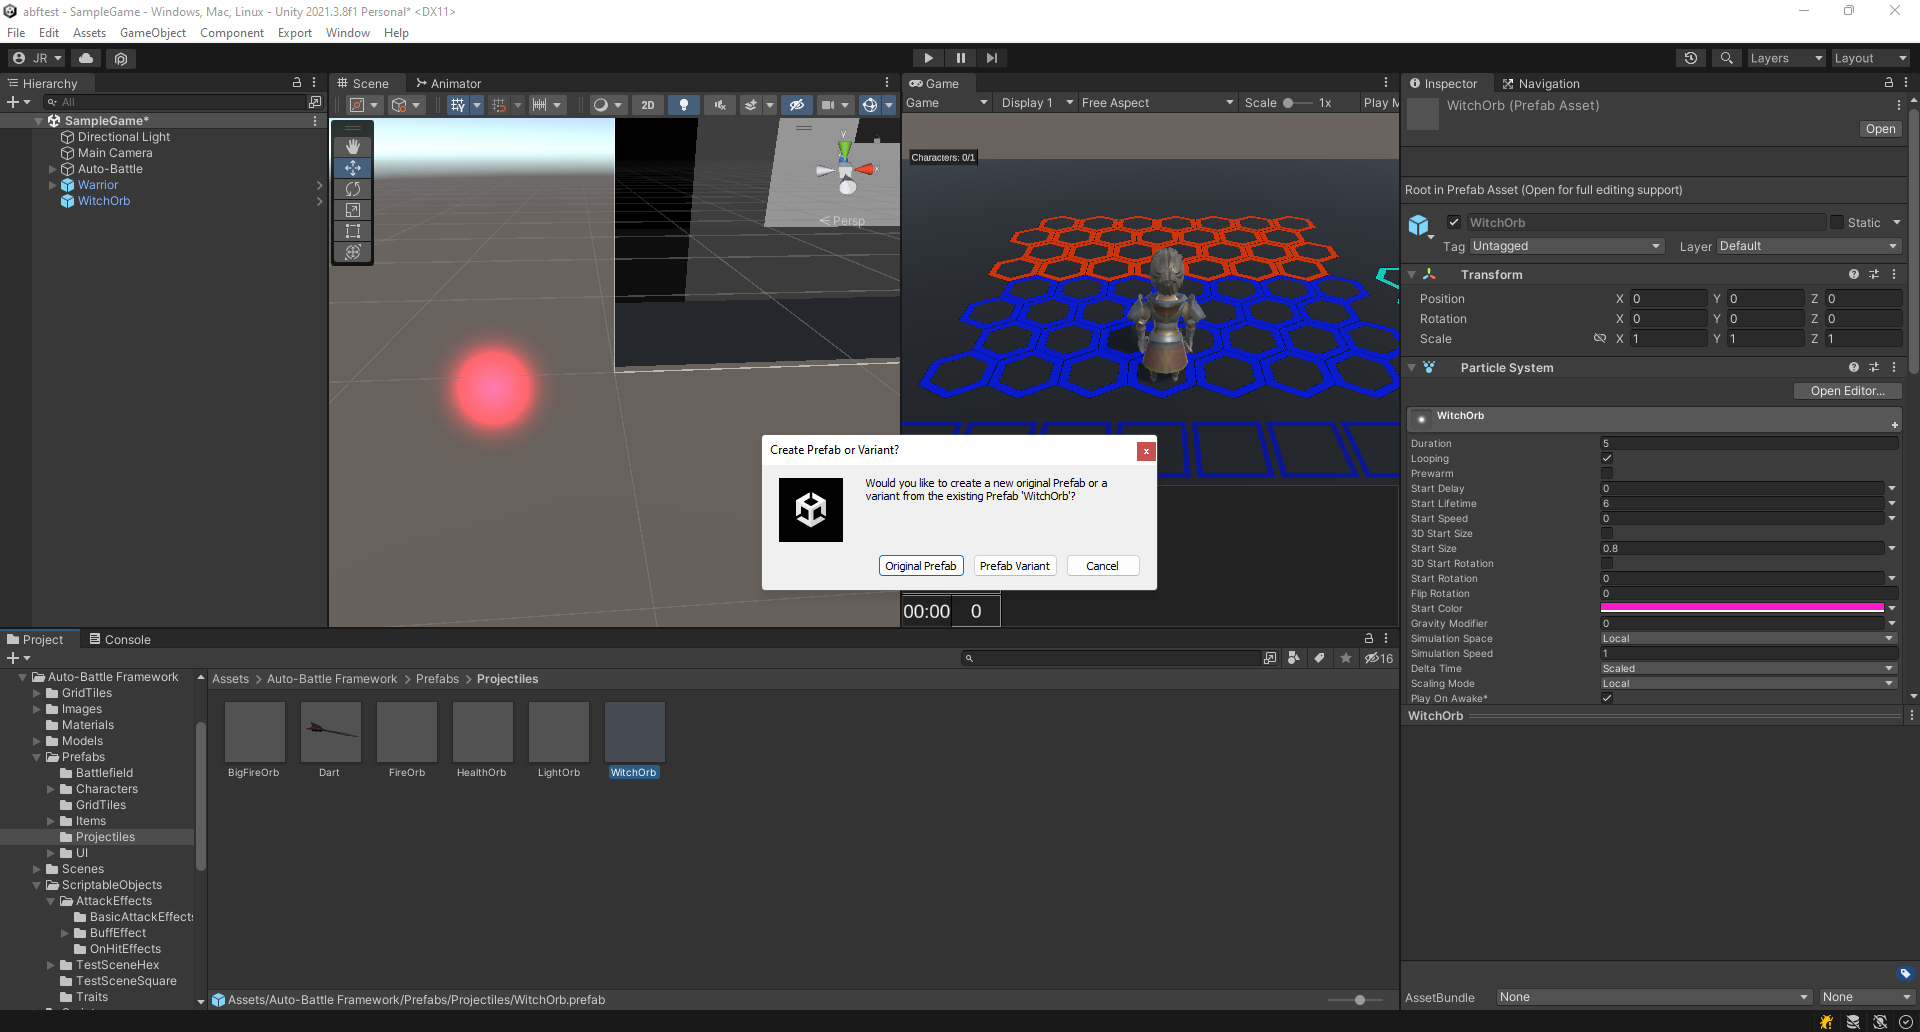Toggle 2D view mode in Scene
The image size is (1920, 1032).
tap(648, 104)
